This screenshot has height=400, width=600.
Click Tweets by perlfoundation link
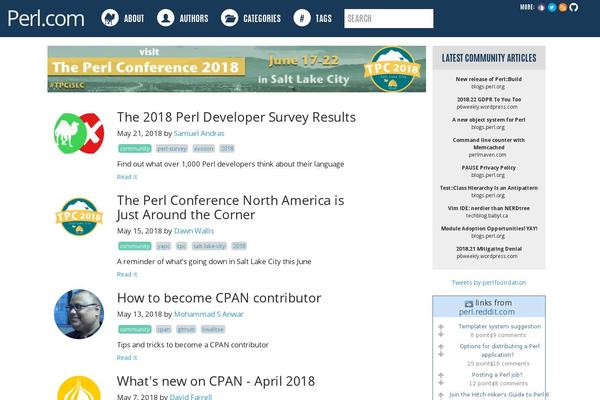(x=489, y=282)
